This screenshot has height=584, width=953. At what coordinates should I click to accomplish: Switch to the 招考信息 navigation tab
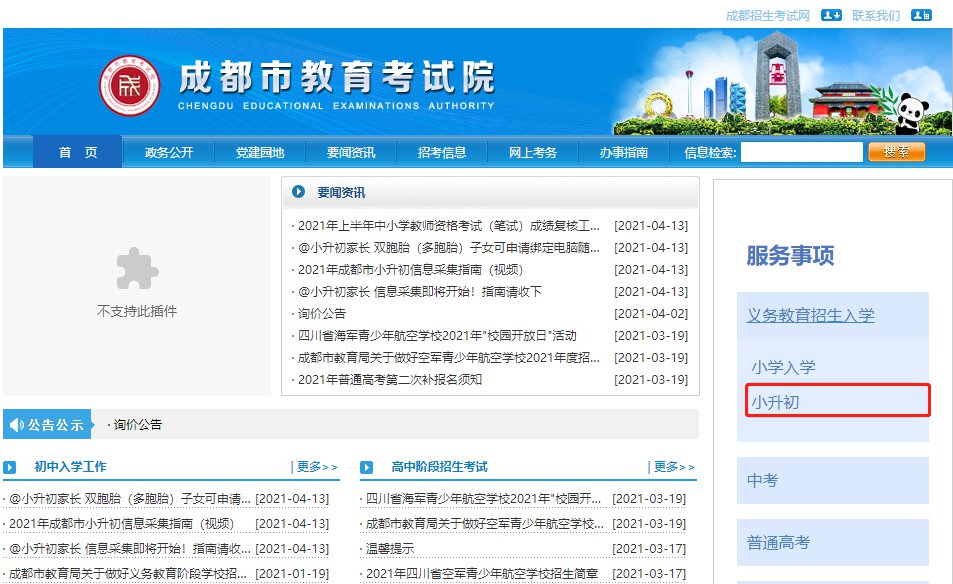click(x=442, y=153)
